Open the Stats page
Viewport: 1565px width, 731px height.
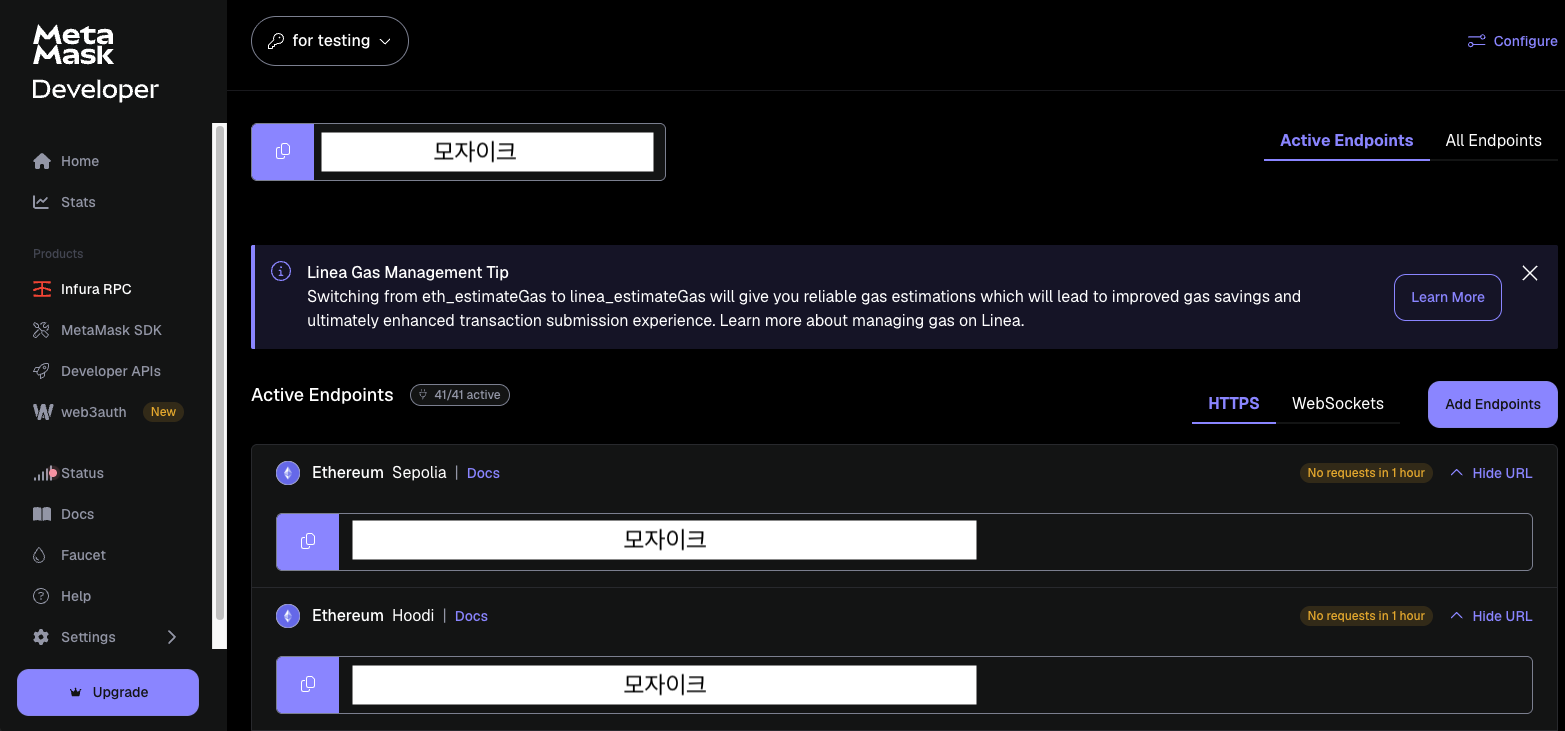78,202
